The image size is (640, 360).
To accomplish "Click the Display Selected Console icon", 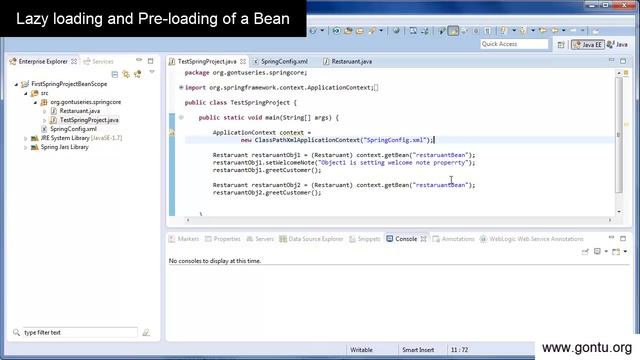I will pos(597,252).
